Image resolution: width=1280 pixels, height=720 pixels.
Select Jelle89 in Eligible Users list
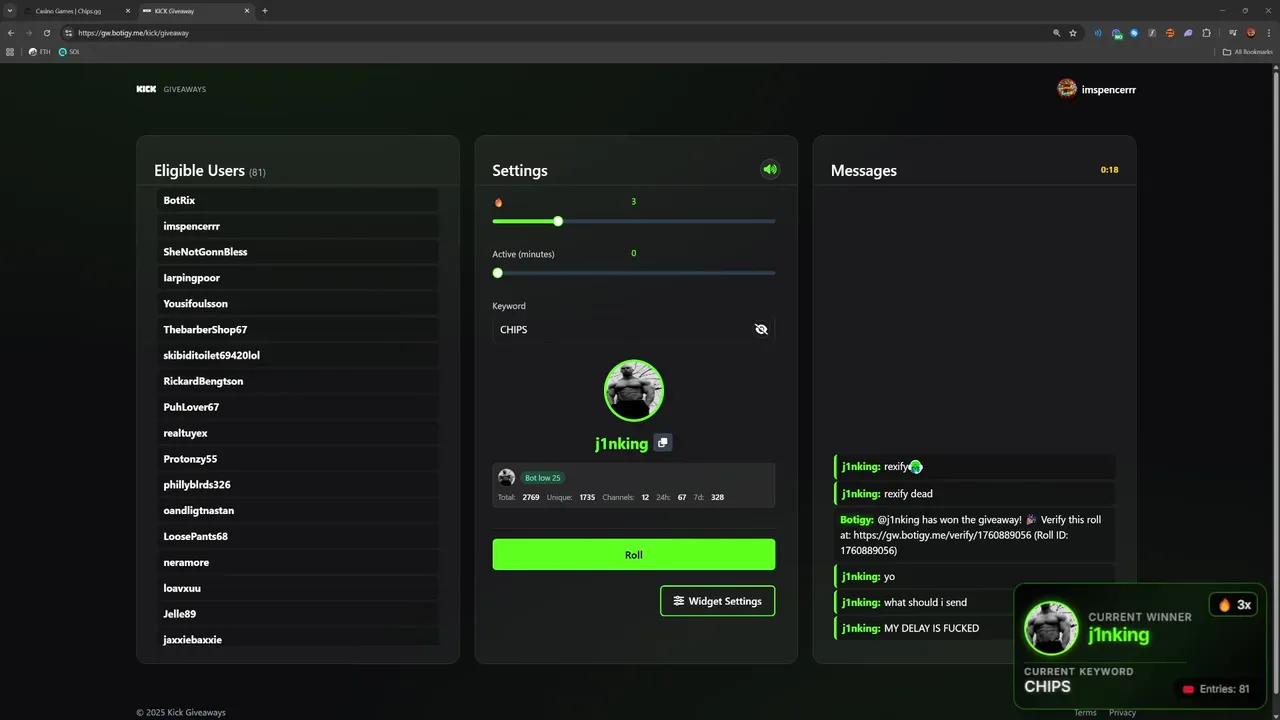297,614
